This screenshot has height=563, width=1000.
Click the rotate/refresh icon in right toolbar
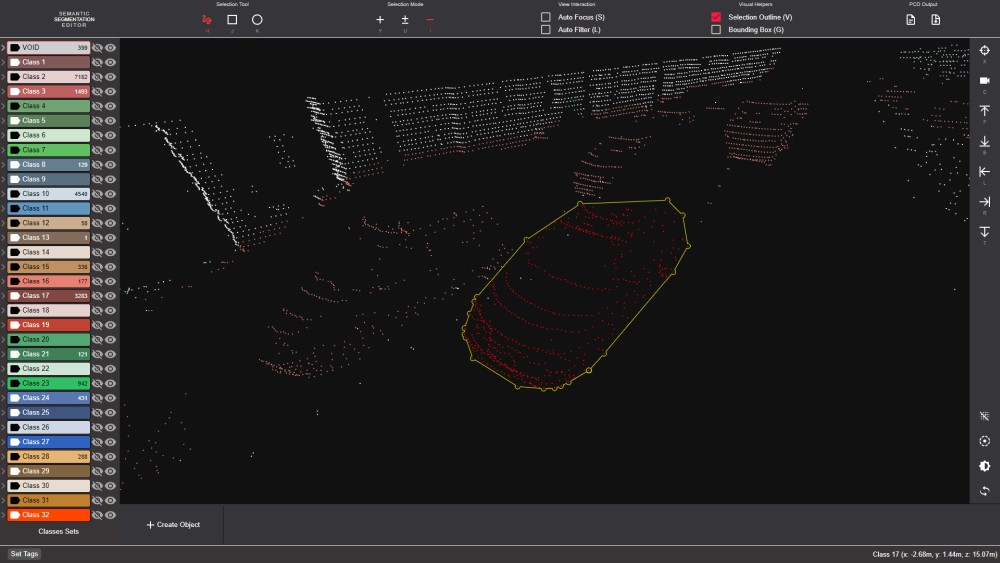pos(984,491)
